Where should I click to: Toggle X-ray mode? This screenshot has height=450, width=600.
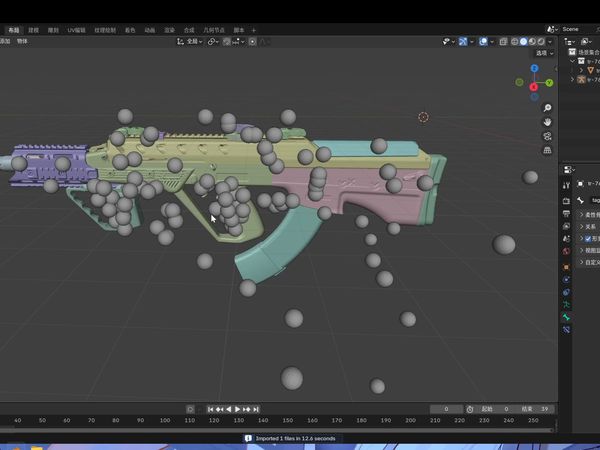pyautogui.click(x=504, y=41)
